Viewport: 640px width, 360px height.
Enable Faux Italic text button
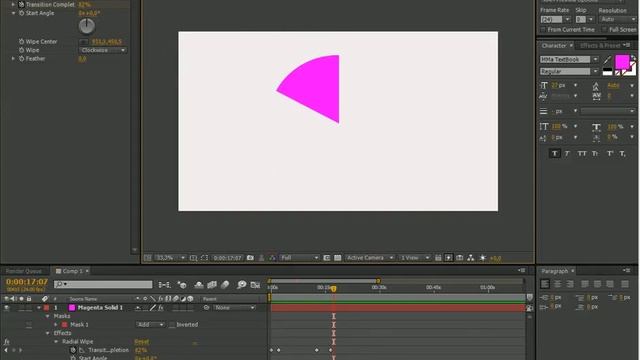(567, 154)
